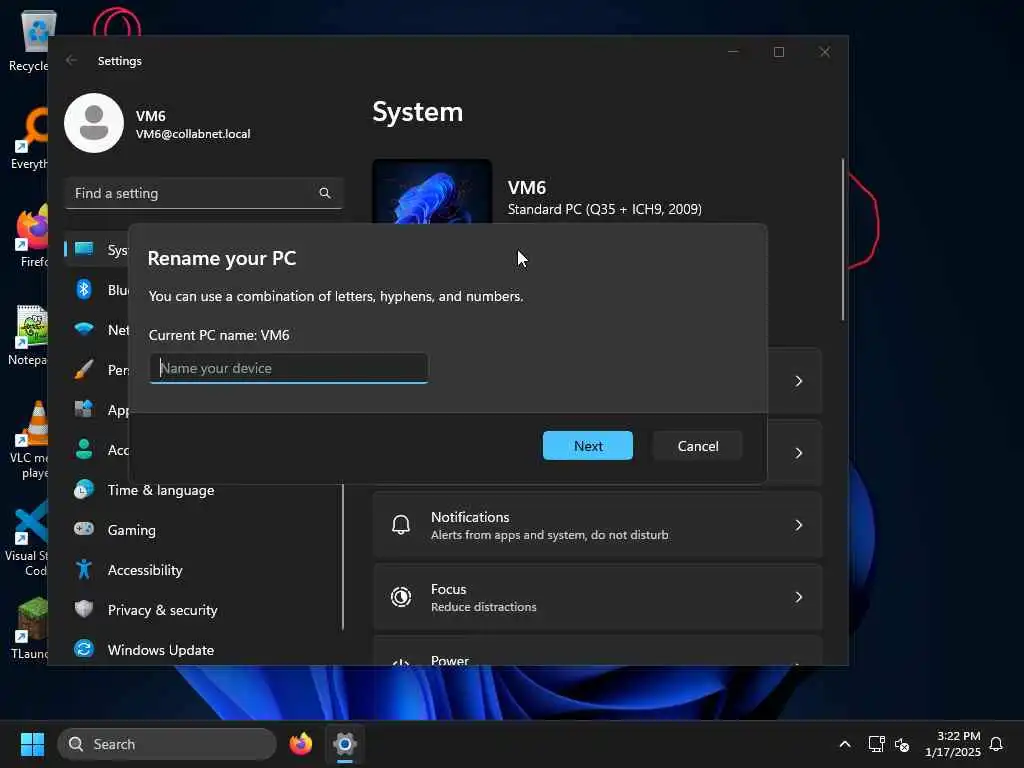Image resolution: width=1024 pixels, height=768 pixels.
Task: Launch Firefox from the taskbar
Action: 300,744
